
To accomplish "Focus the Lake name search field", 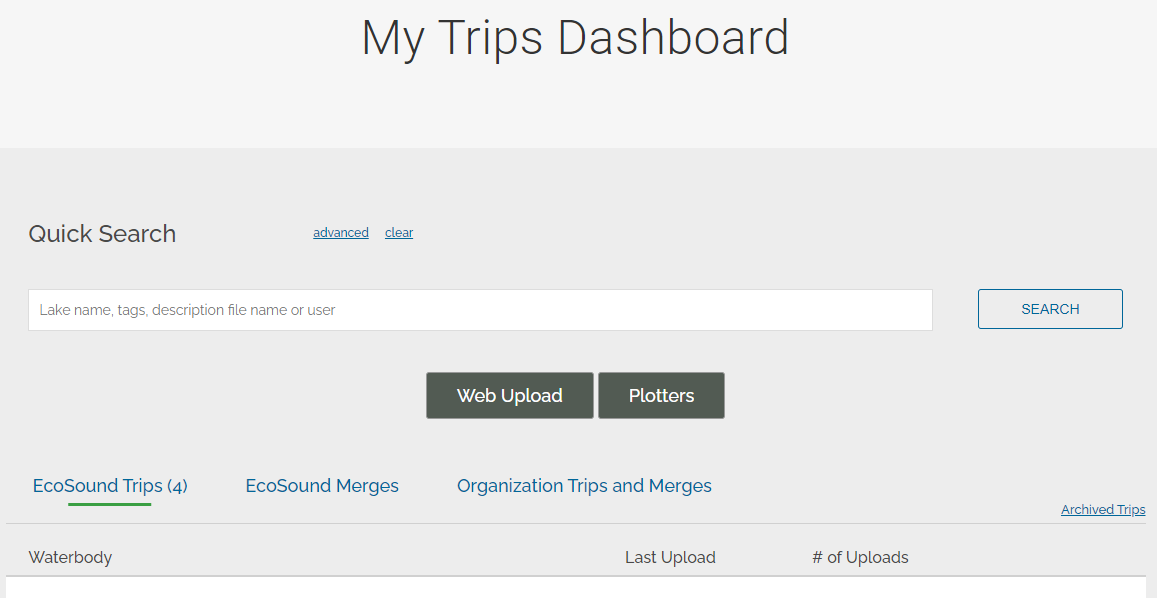I will pos(480,310).
